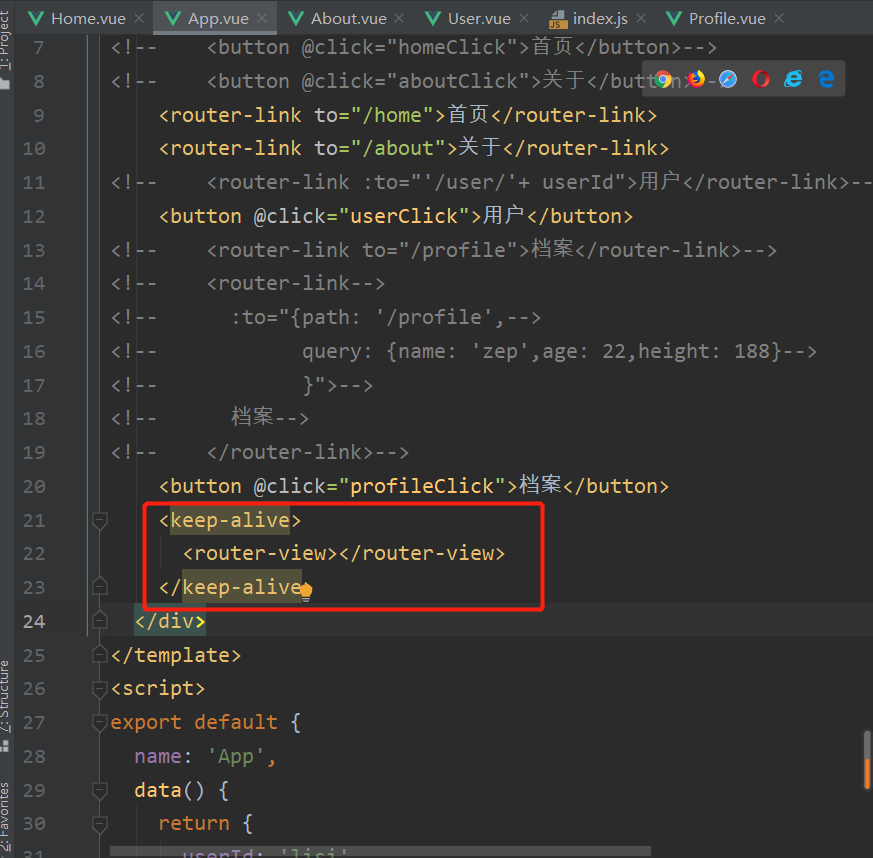Click data() on line 29

pos(169,791)
